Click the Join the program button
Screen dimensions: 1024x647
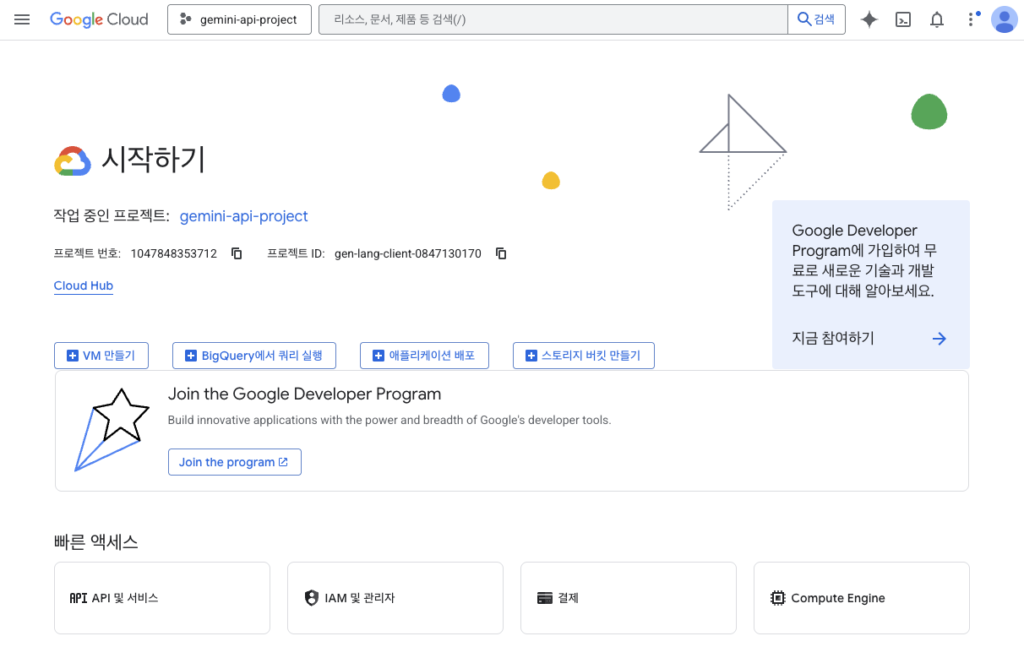pos(234,462)
